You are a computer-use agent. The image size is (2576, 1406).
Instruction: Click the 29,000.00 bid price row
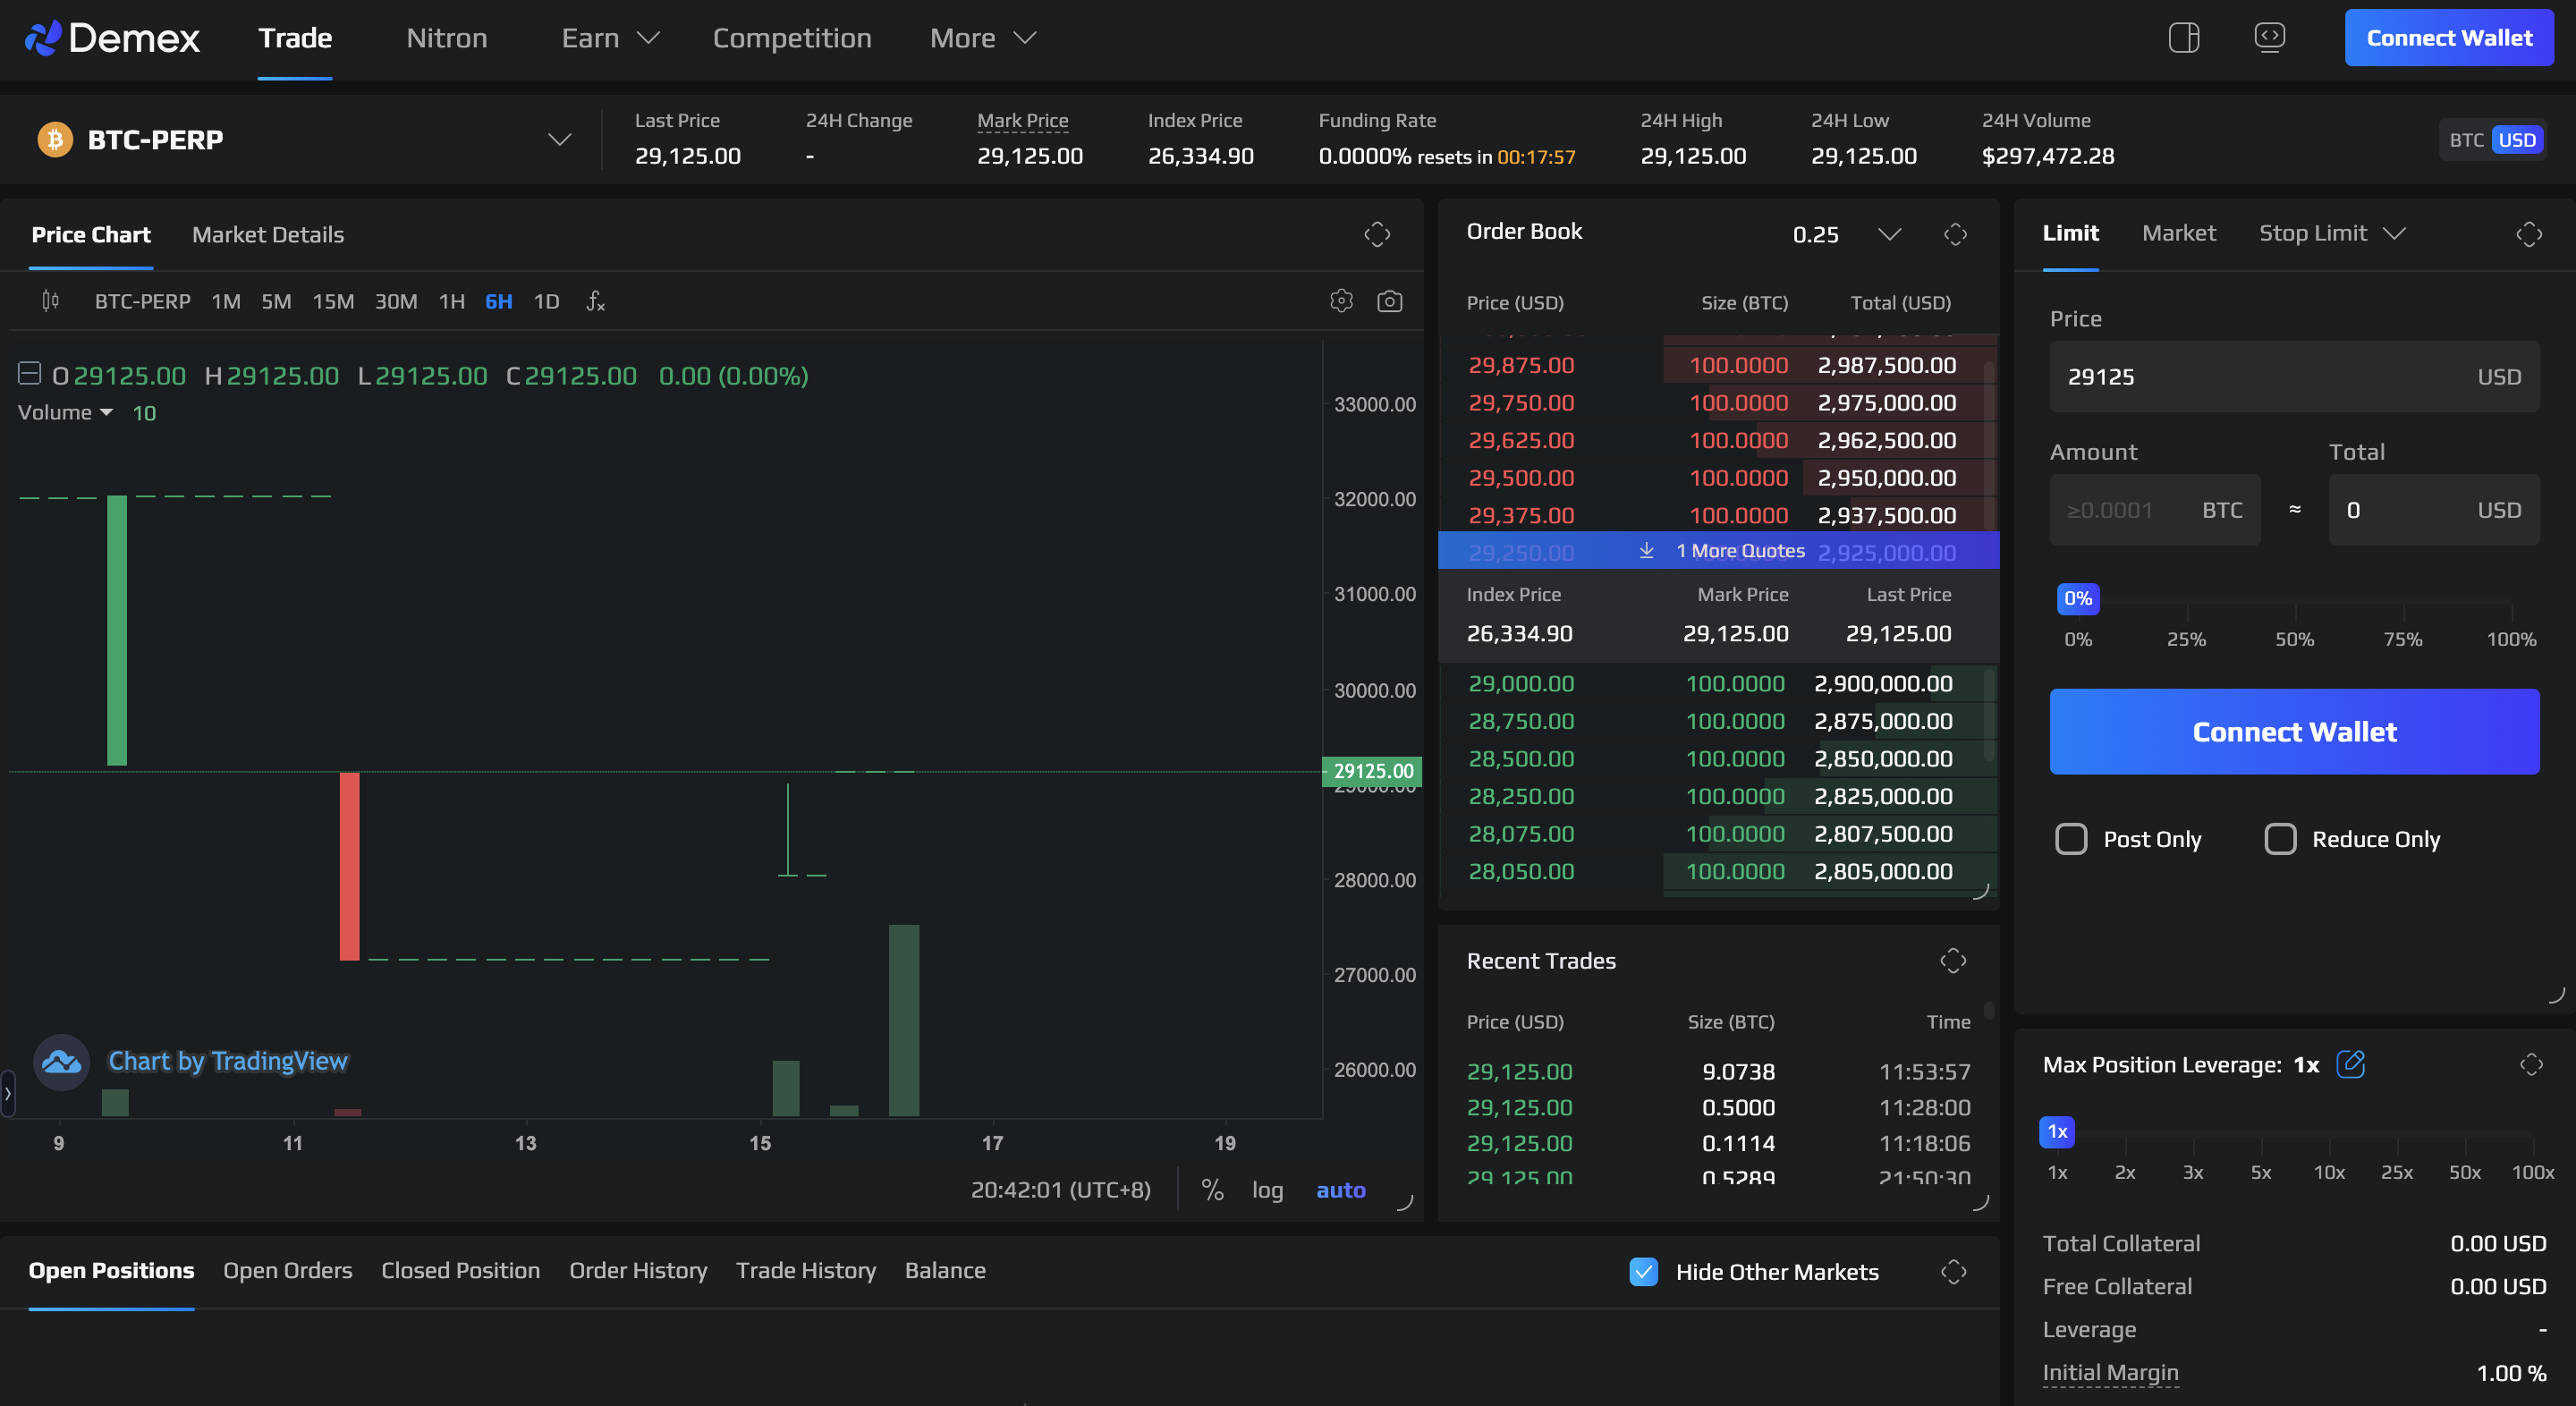[x=1718, y=683]
